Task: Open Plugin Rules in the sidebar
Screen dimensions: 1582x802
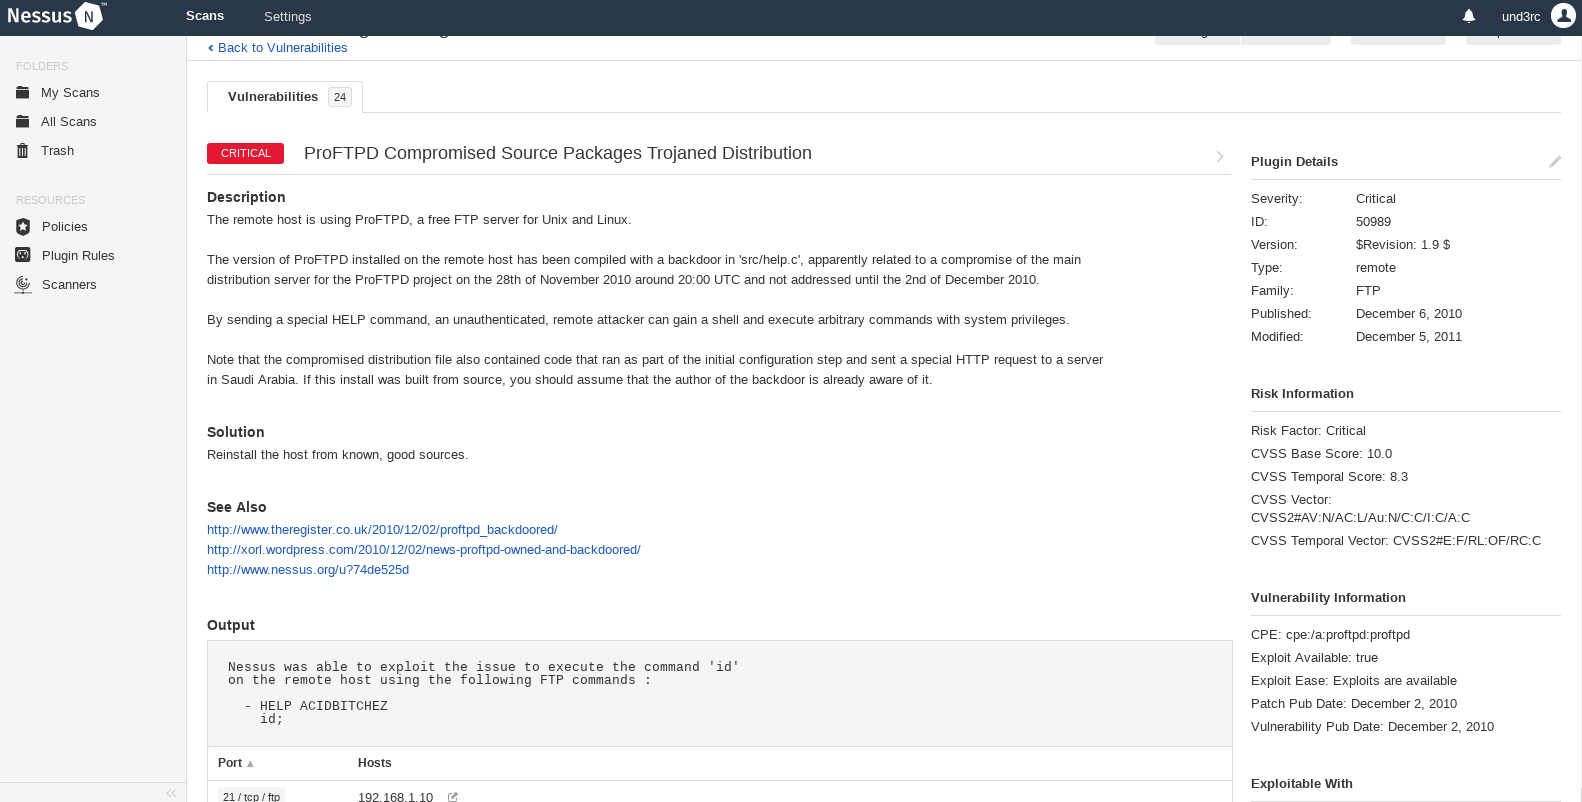Action: tap(77, 255)
